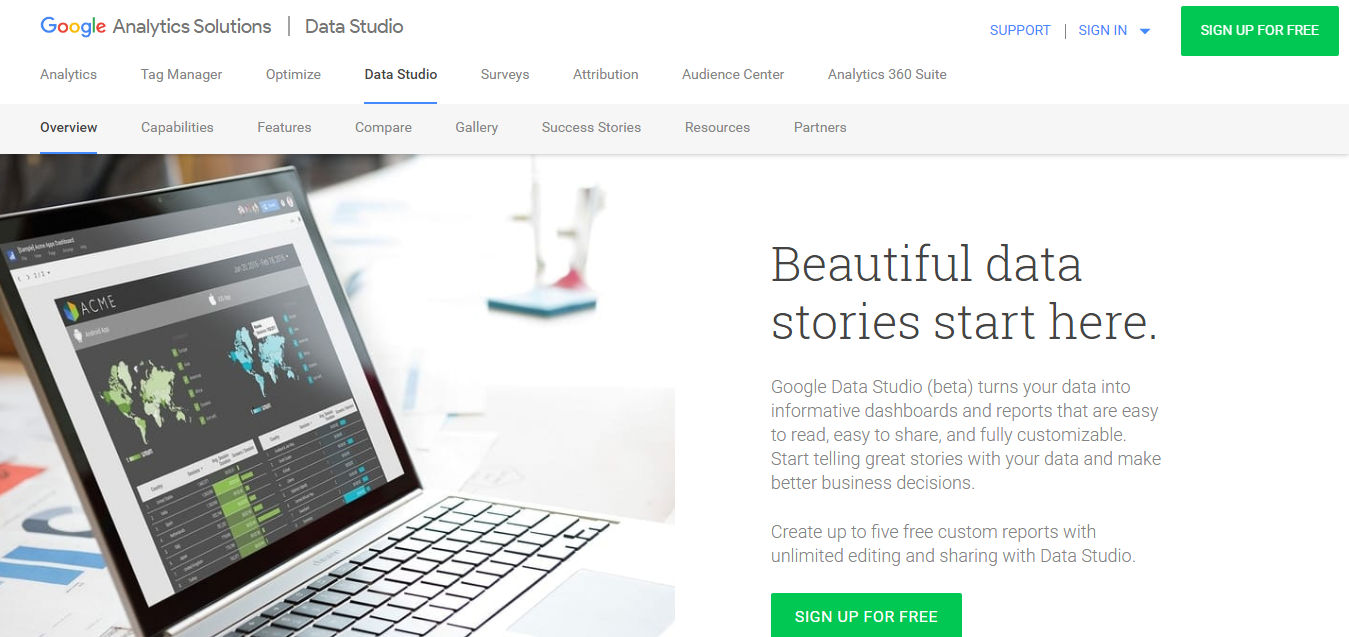Go to the Partners tab

820,127
